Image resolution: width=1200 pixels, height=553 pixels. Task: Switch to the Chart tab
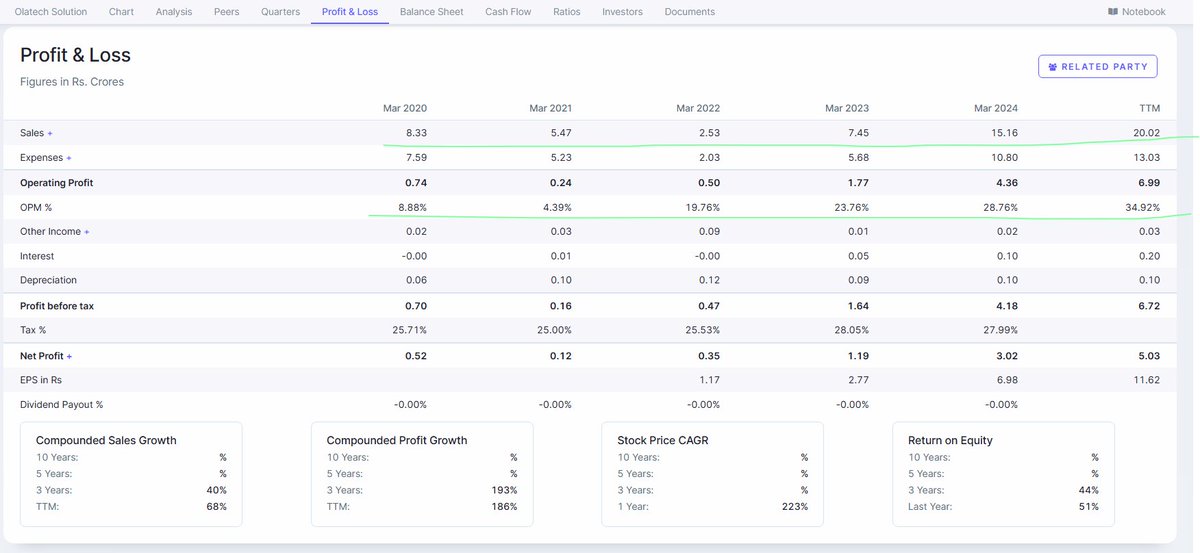click(x=121, y=12)
